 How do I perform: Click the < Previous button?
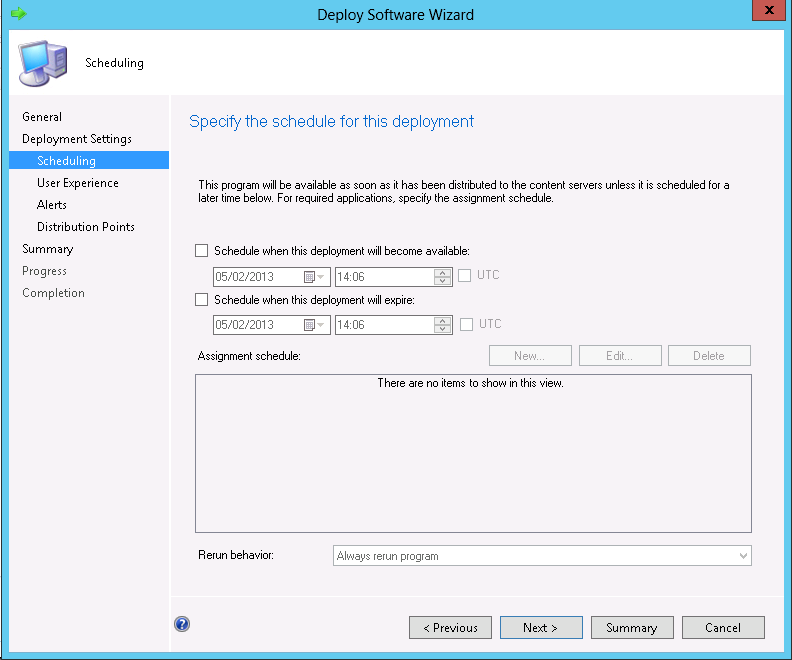tap(450, 627)
